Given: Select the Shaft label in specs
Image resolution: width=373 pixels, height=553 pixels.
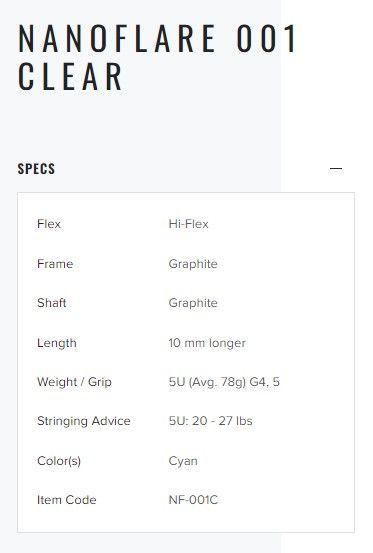Looking at the screenshot, I should click(51, 303).
